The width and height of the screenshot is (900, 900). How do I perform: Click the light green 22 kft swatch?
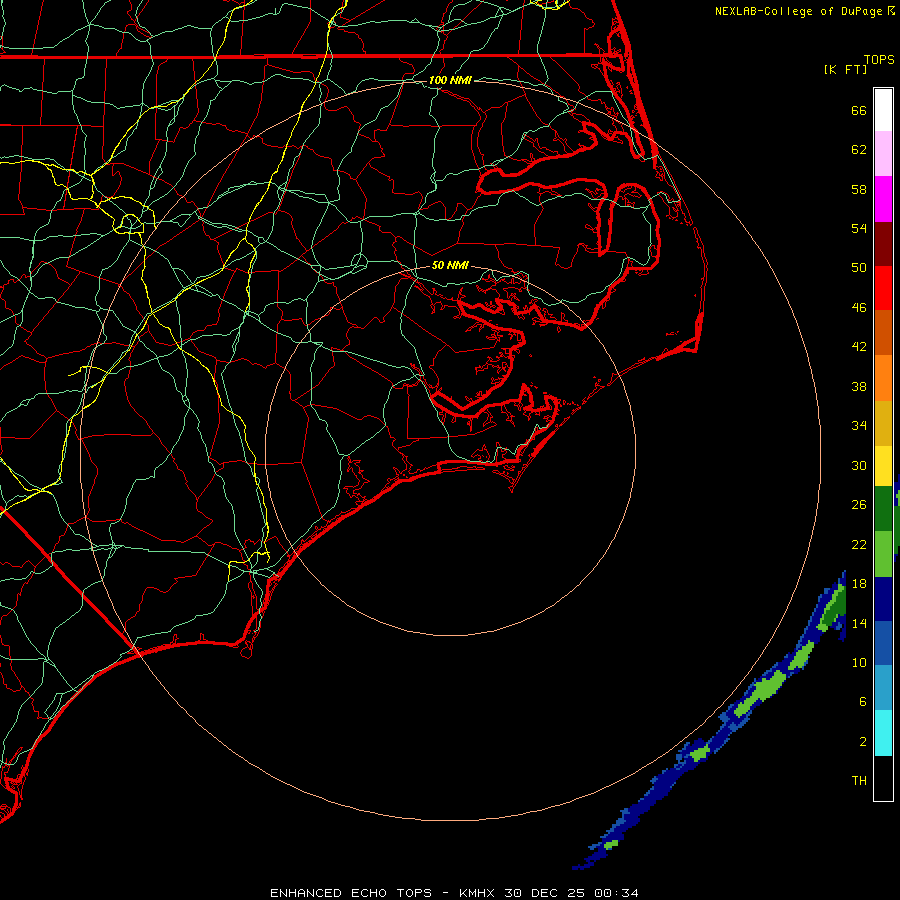click(x=883, y=554)
